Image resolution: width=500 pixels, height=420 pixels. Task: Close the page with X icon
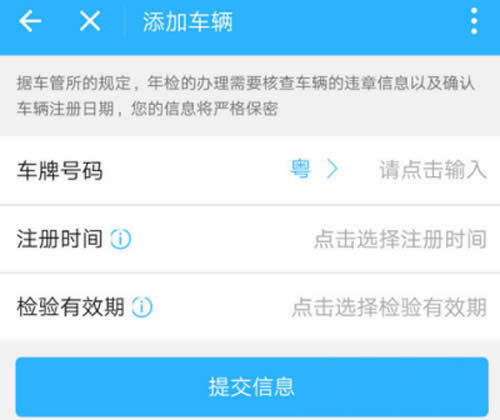(x=90, y=21)
